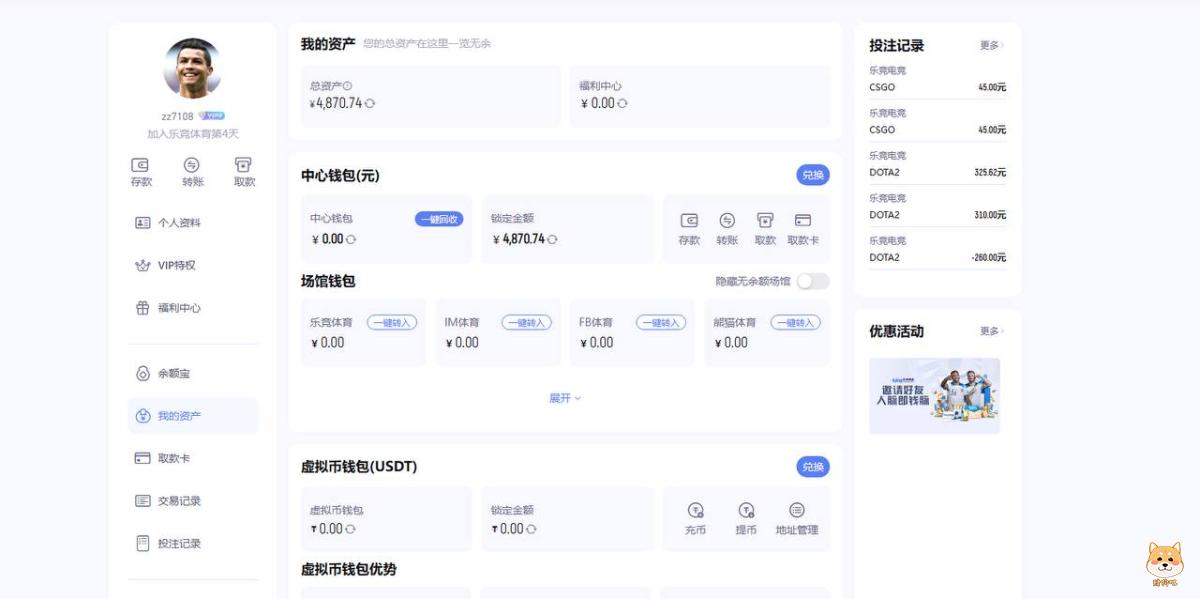Screen dimensions: 1200x599
Task: Click the user avatar photo
Action: pyautogui.click(x=191, y=68)
